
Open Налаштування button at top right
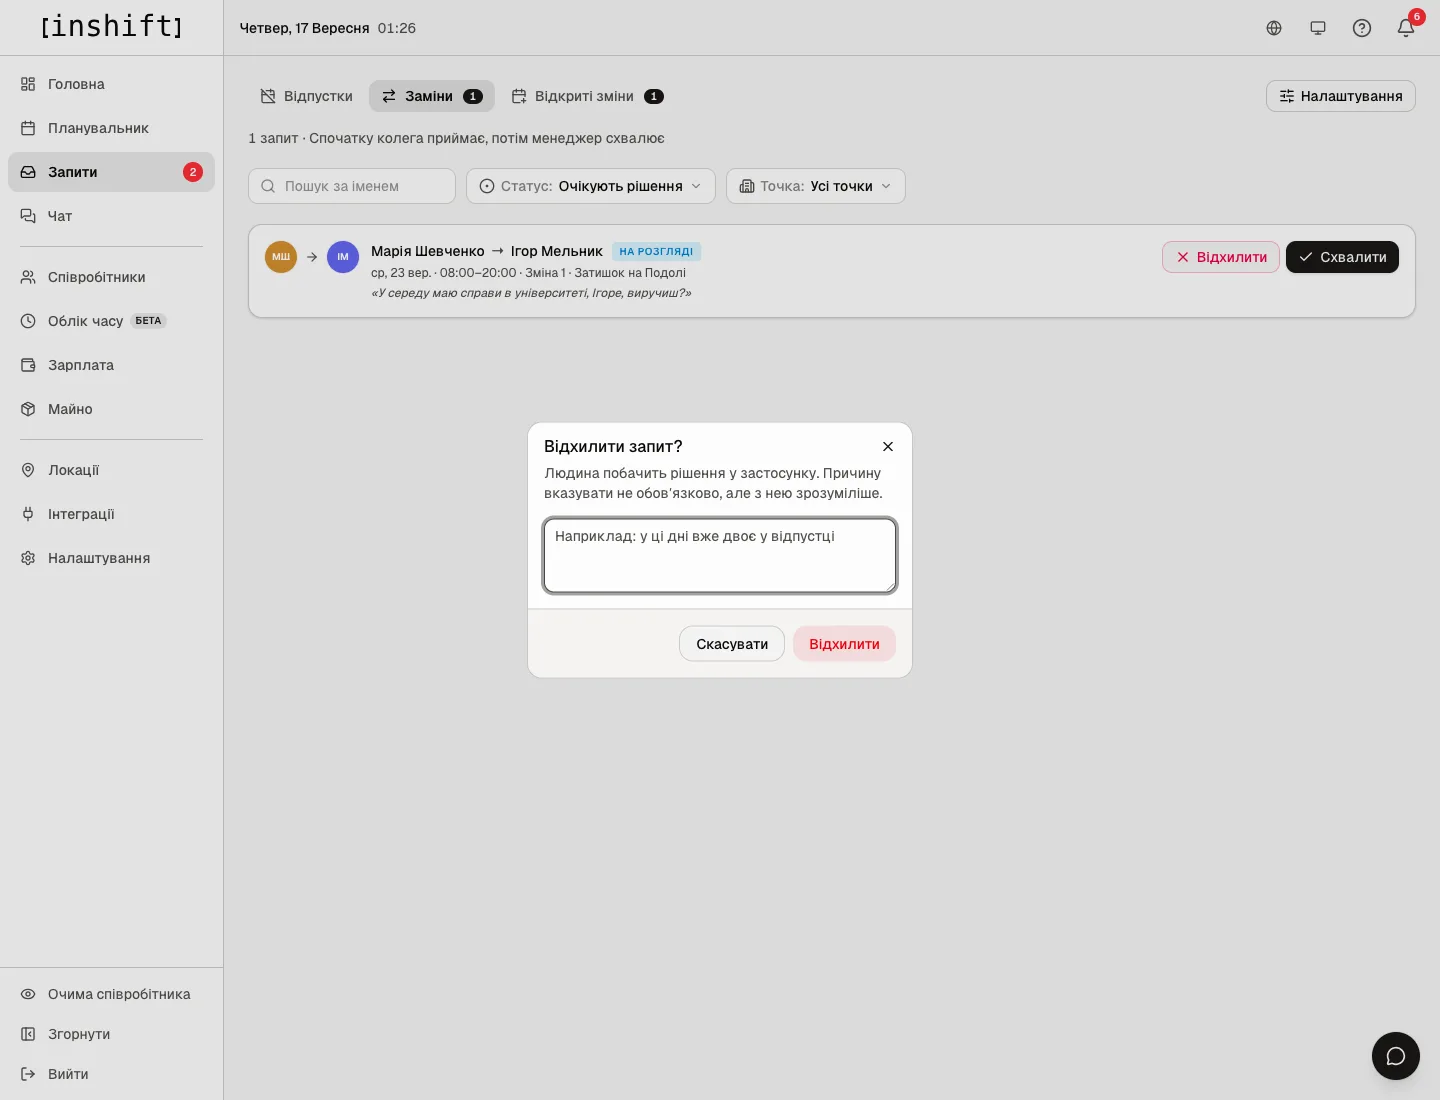tap(1341, 96)
